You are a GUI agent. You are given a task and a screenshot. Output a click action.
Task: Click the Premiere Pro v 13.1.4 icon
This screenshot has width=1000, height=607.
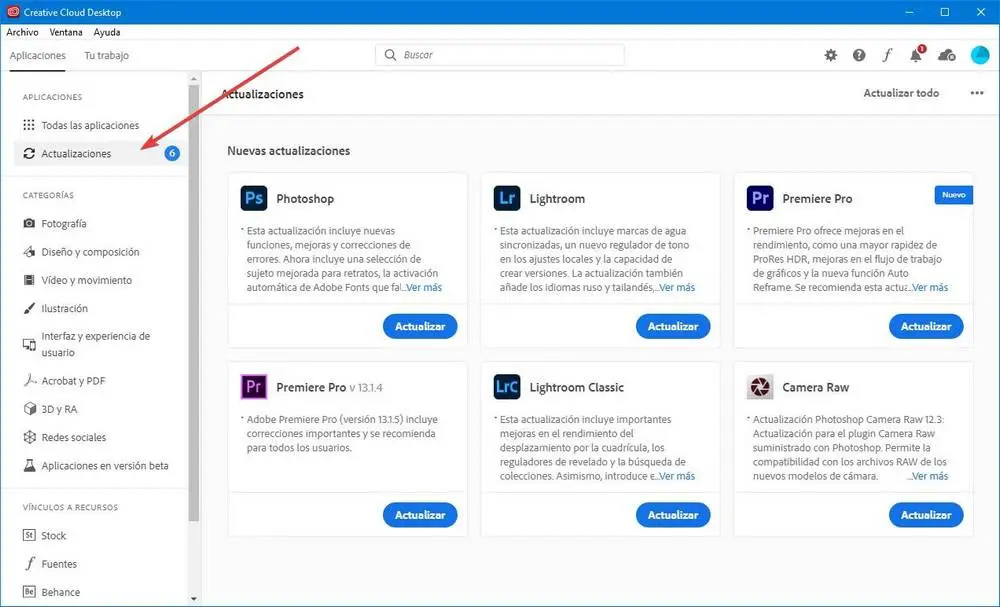click(x=254, y=387)
